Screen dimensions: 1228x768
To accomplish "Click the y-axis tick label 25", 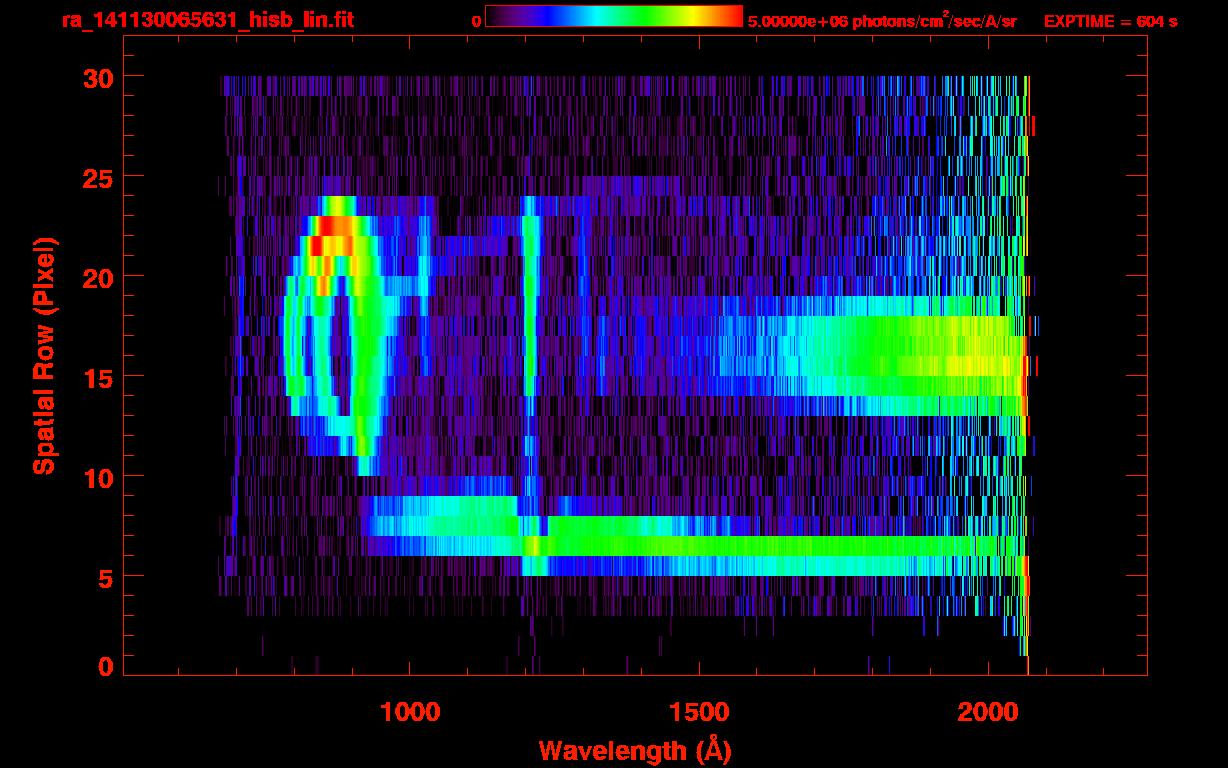I will coord(97,177).
